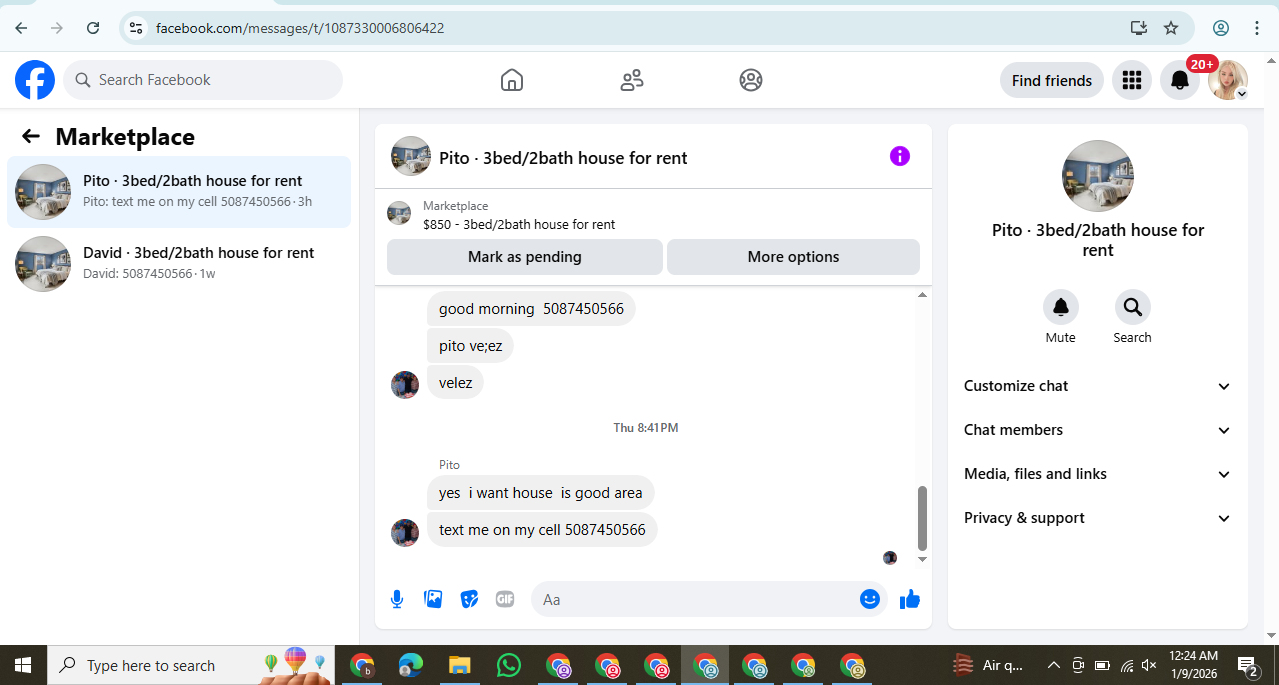
Task: Open the Groups icon in top navigation
Action: pos(751,80)
